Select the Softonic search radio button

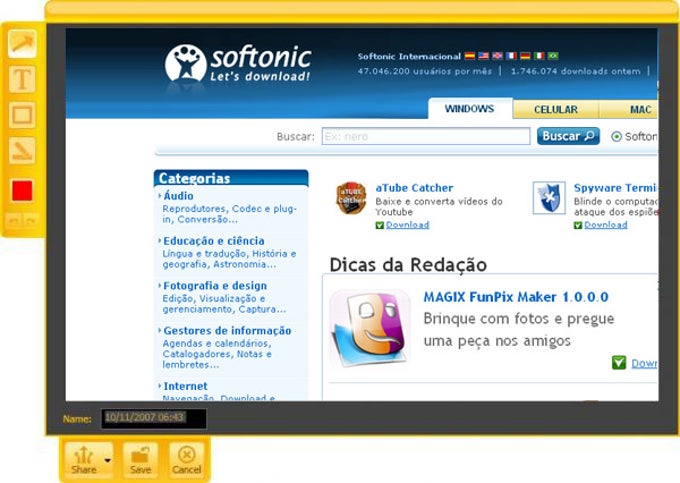pos(616,137)
